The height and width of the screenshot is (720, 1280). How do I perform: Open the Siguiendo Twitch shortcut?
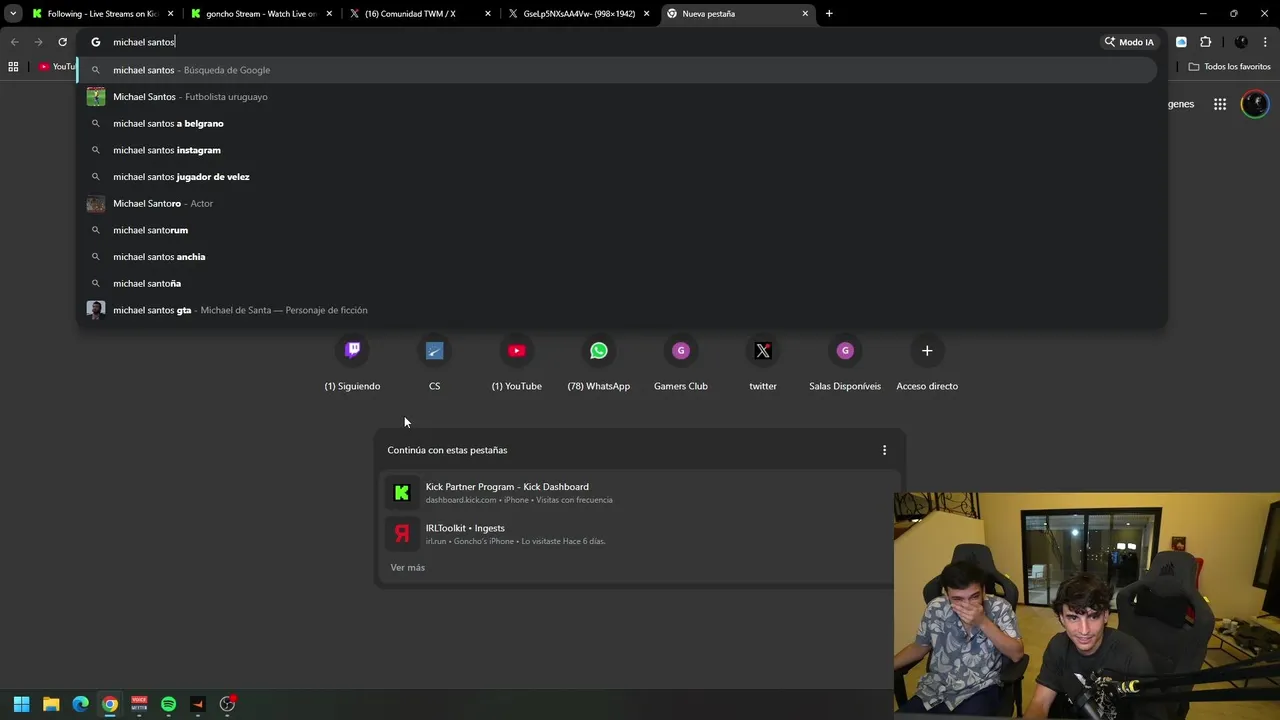click(x=352, y=364)
